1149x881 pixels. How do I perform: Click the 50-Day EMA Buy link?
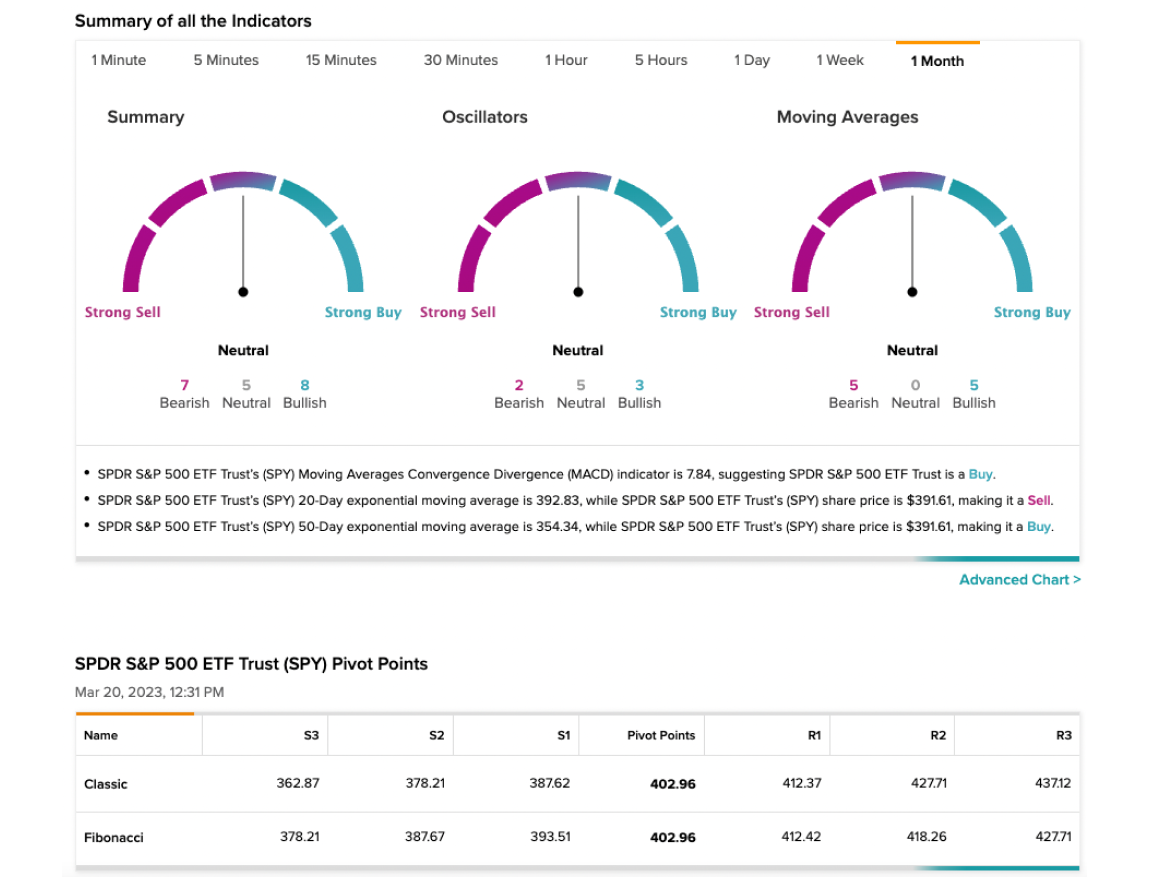[1038, 527]
